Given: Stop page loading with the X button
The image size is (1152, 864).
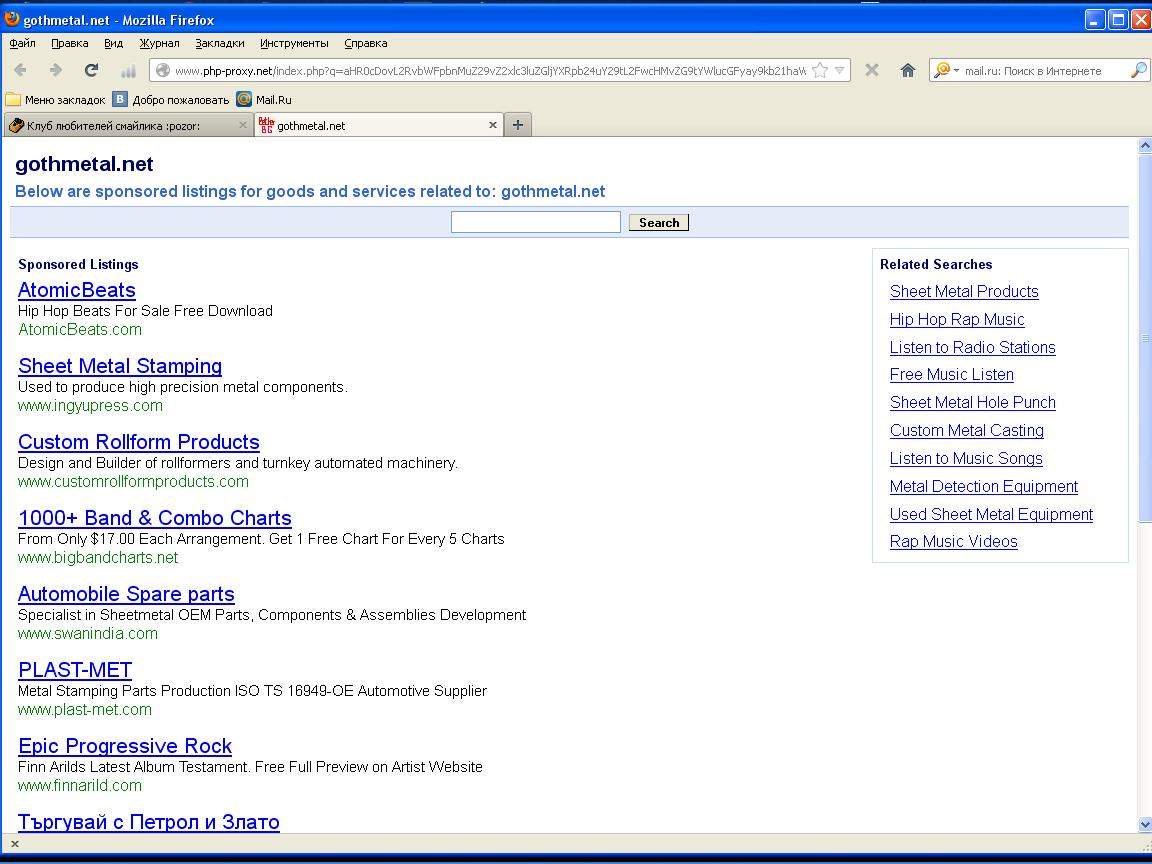Looking at the screenshot, I should coord(871,71).
